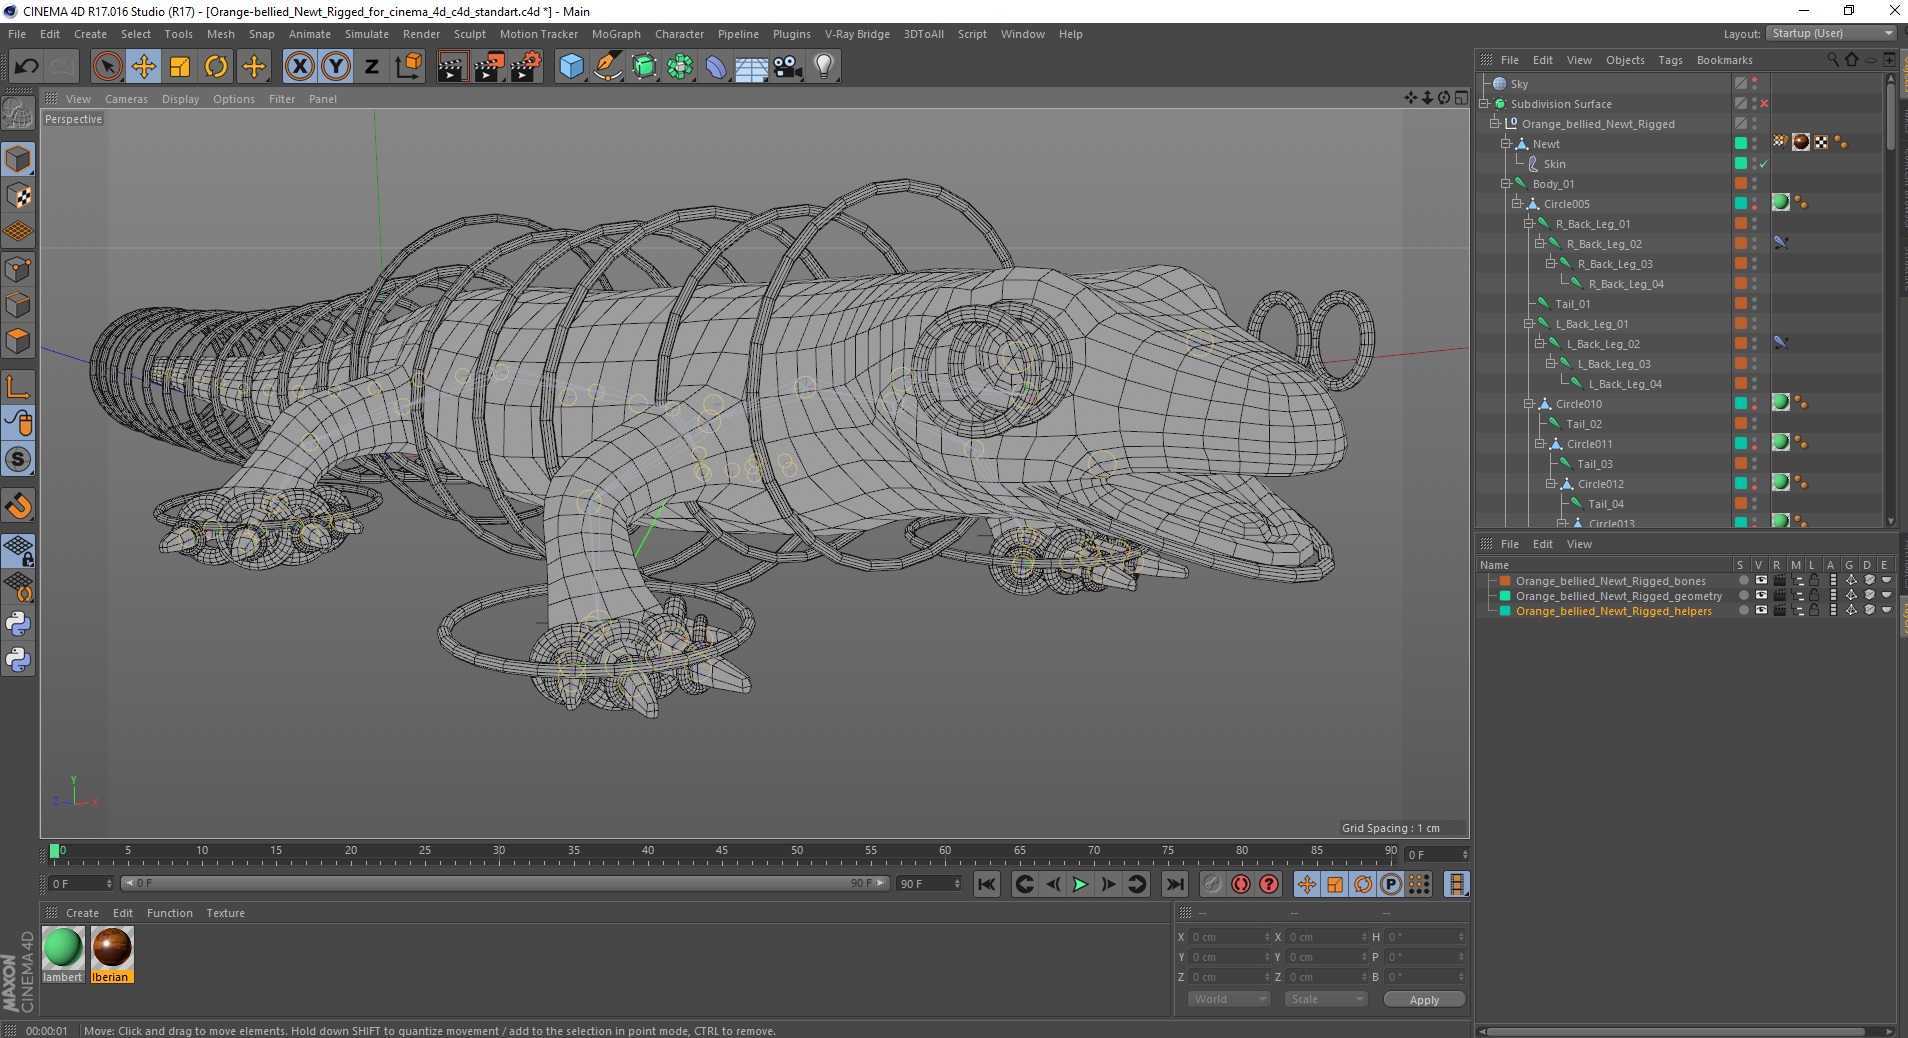Open the viewport Cameras menu
1908x1038 pixels.
click(126, 99)
